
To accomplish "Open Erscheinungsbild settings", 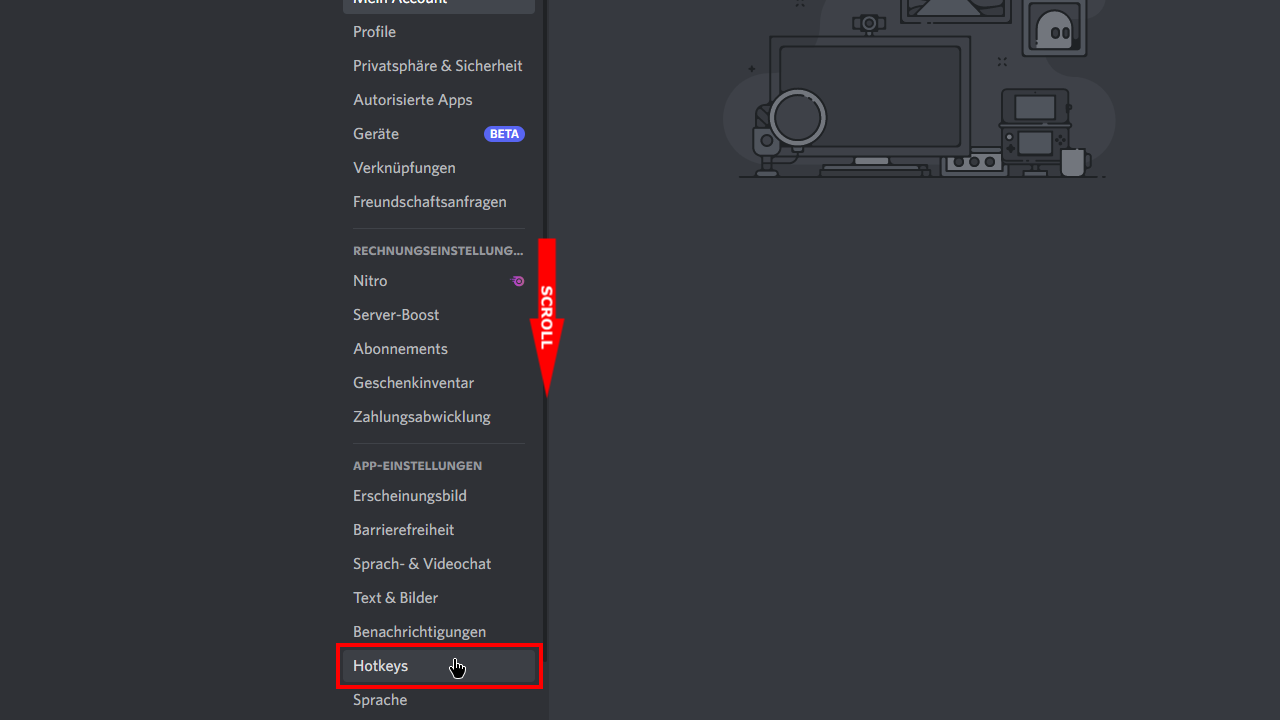I will (x=438, y=496).
